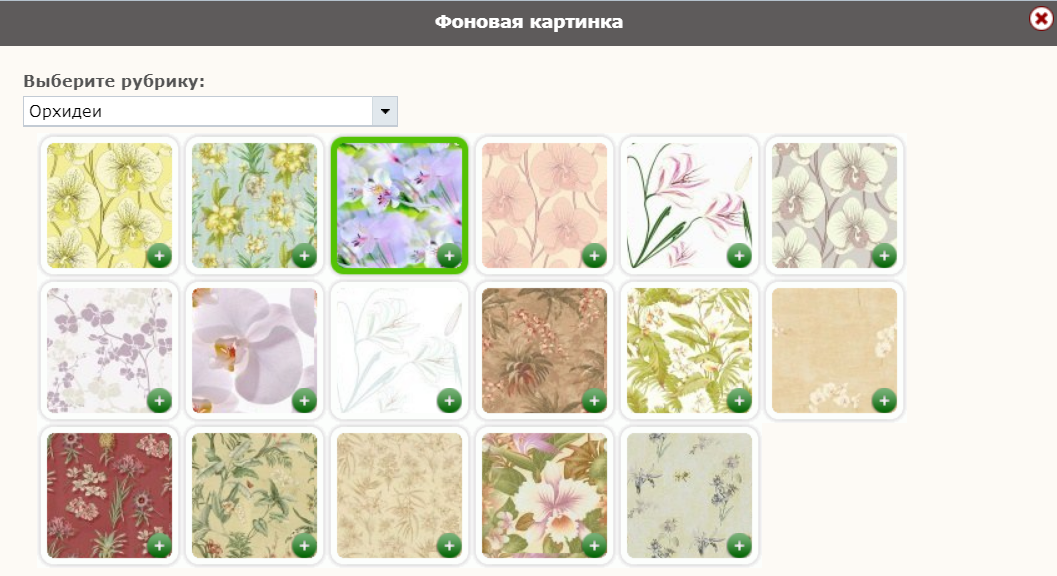The width and height of the screenshot is (1057, 576).
Task: Click plus icon on selected purple orchid image
Action: [449, 256]
